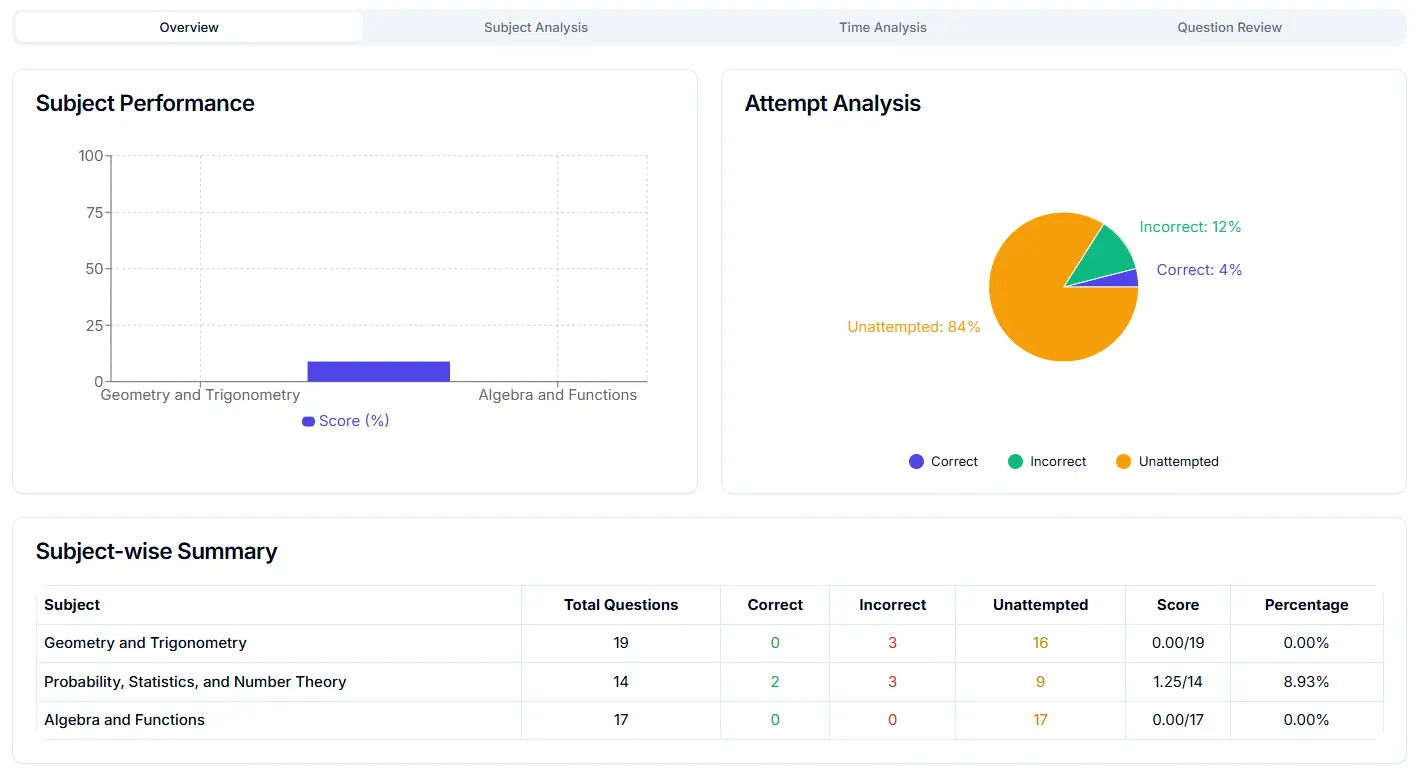Switch to the Subject Analysis tab
The width and height of the screenshot is (1420, 778).
tap(535, 27)
